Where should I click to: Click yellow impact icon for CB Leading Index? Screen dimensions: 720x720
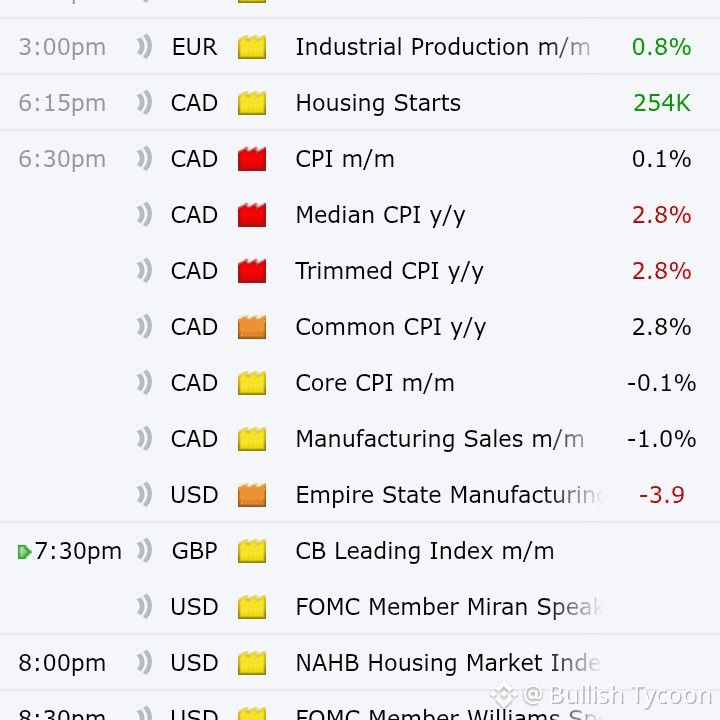coord(252,551)
